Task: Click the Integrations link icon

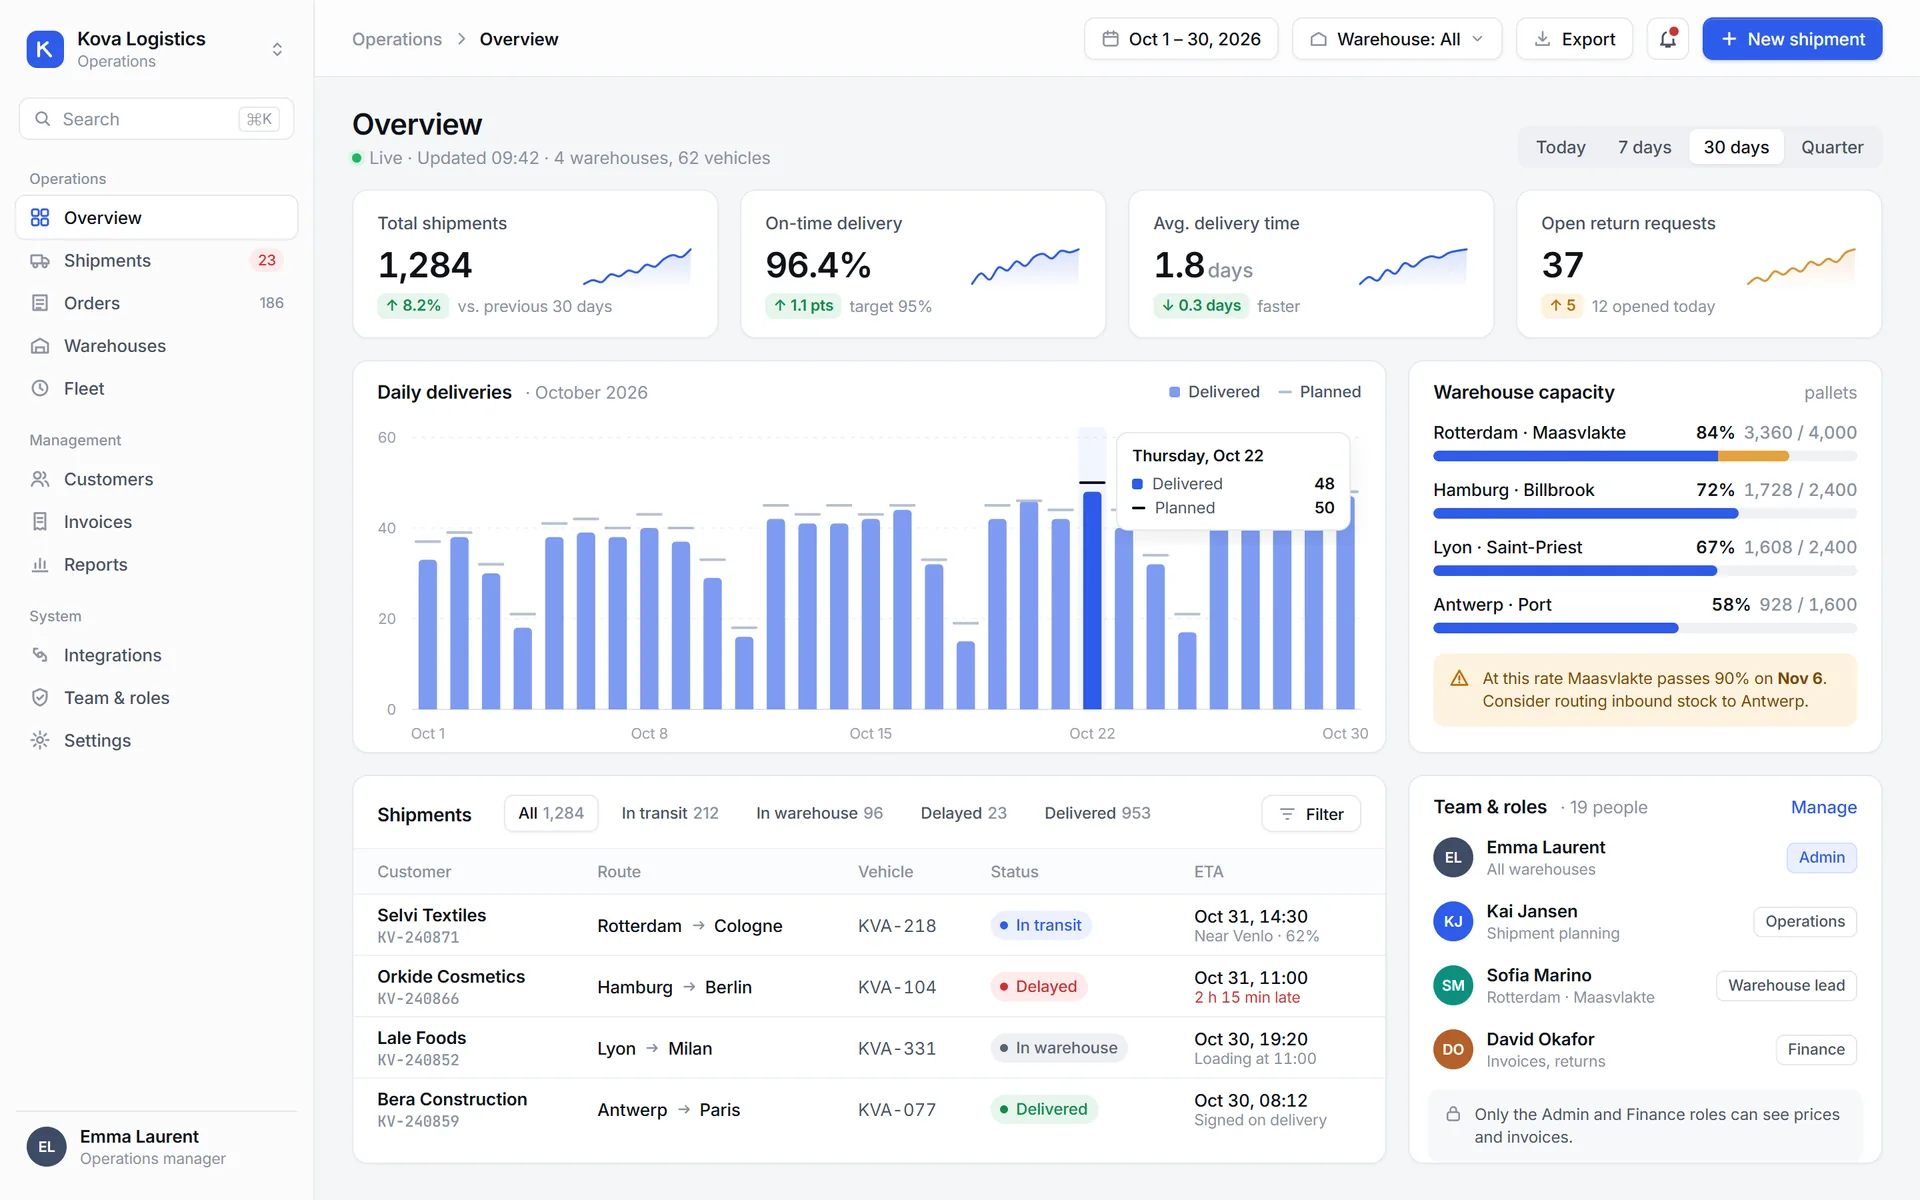Action: pyautogui.click(x=40, y=655)
